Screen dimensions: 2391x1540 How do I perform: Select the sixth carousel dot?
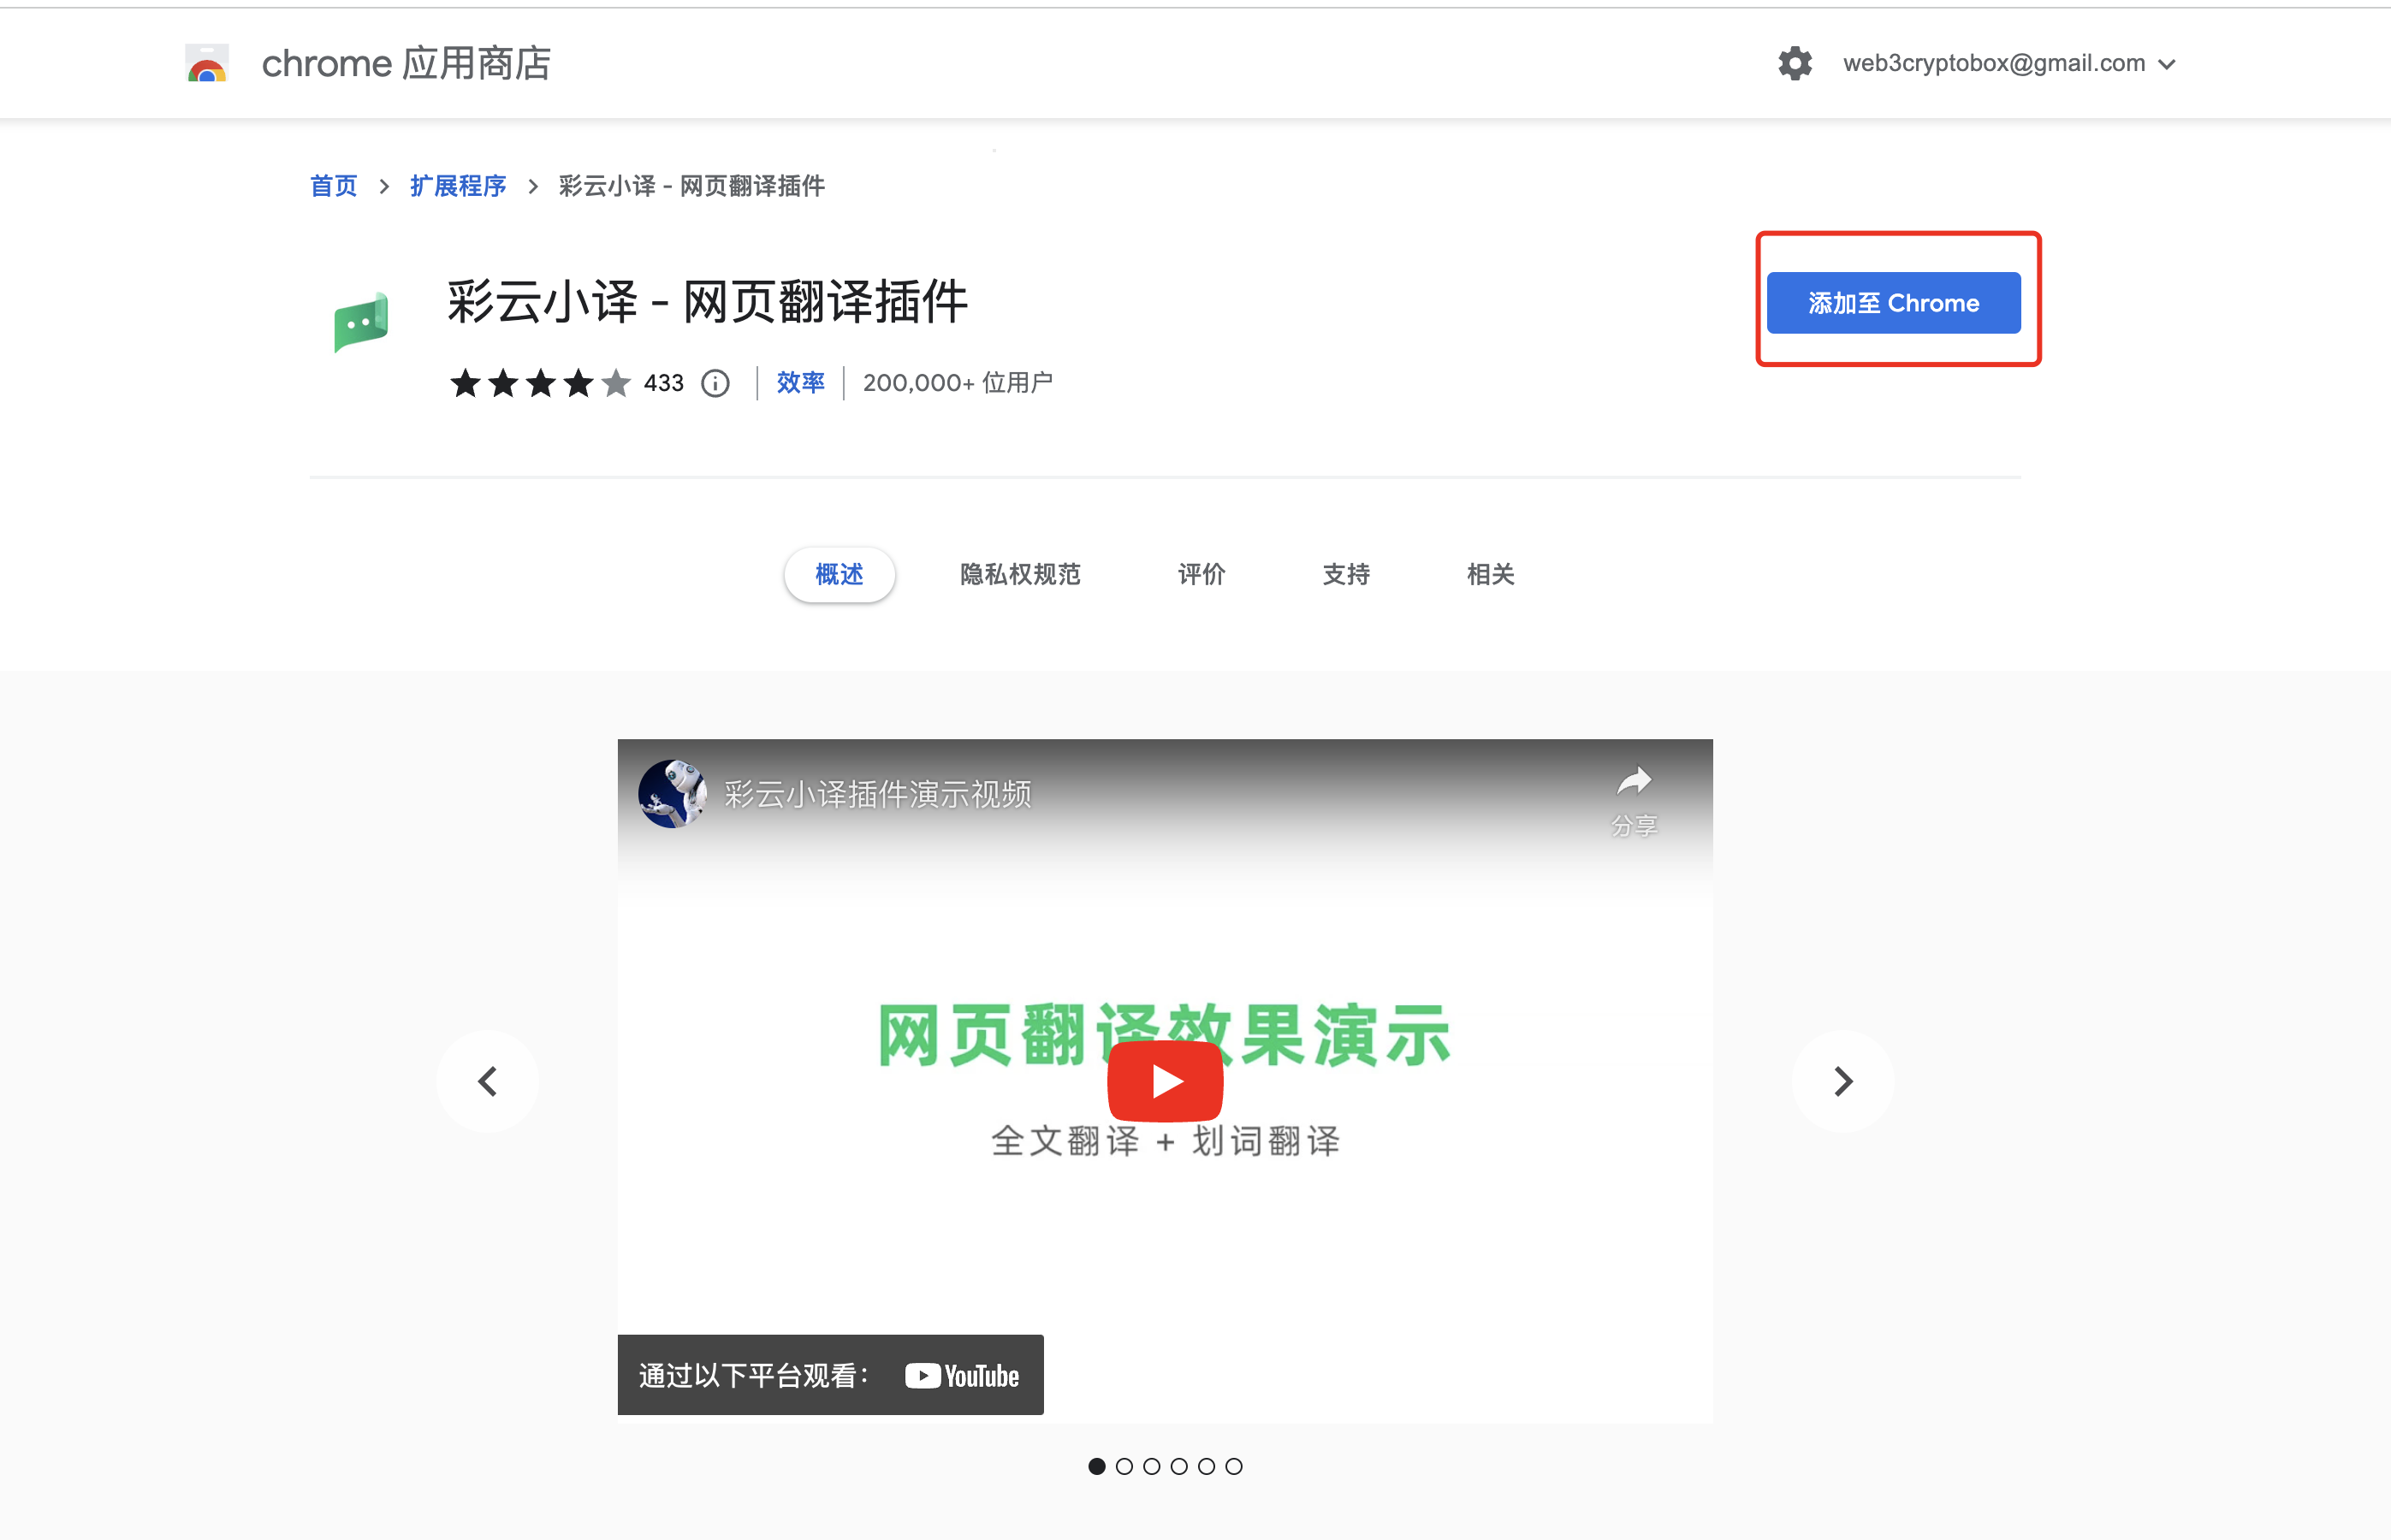pyautogui.click(x=1234, y=1466)
